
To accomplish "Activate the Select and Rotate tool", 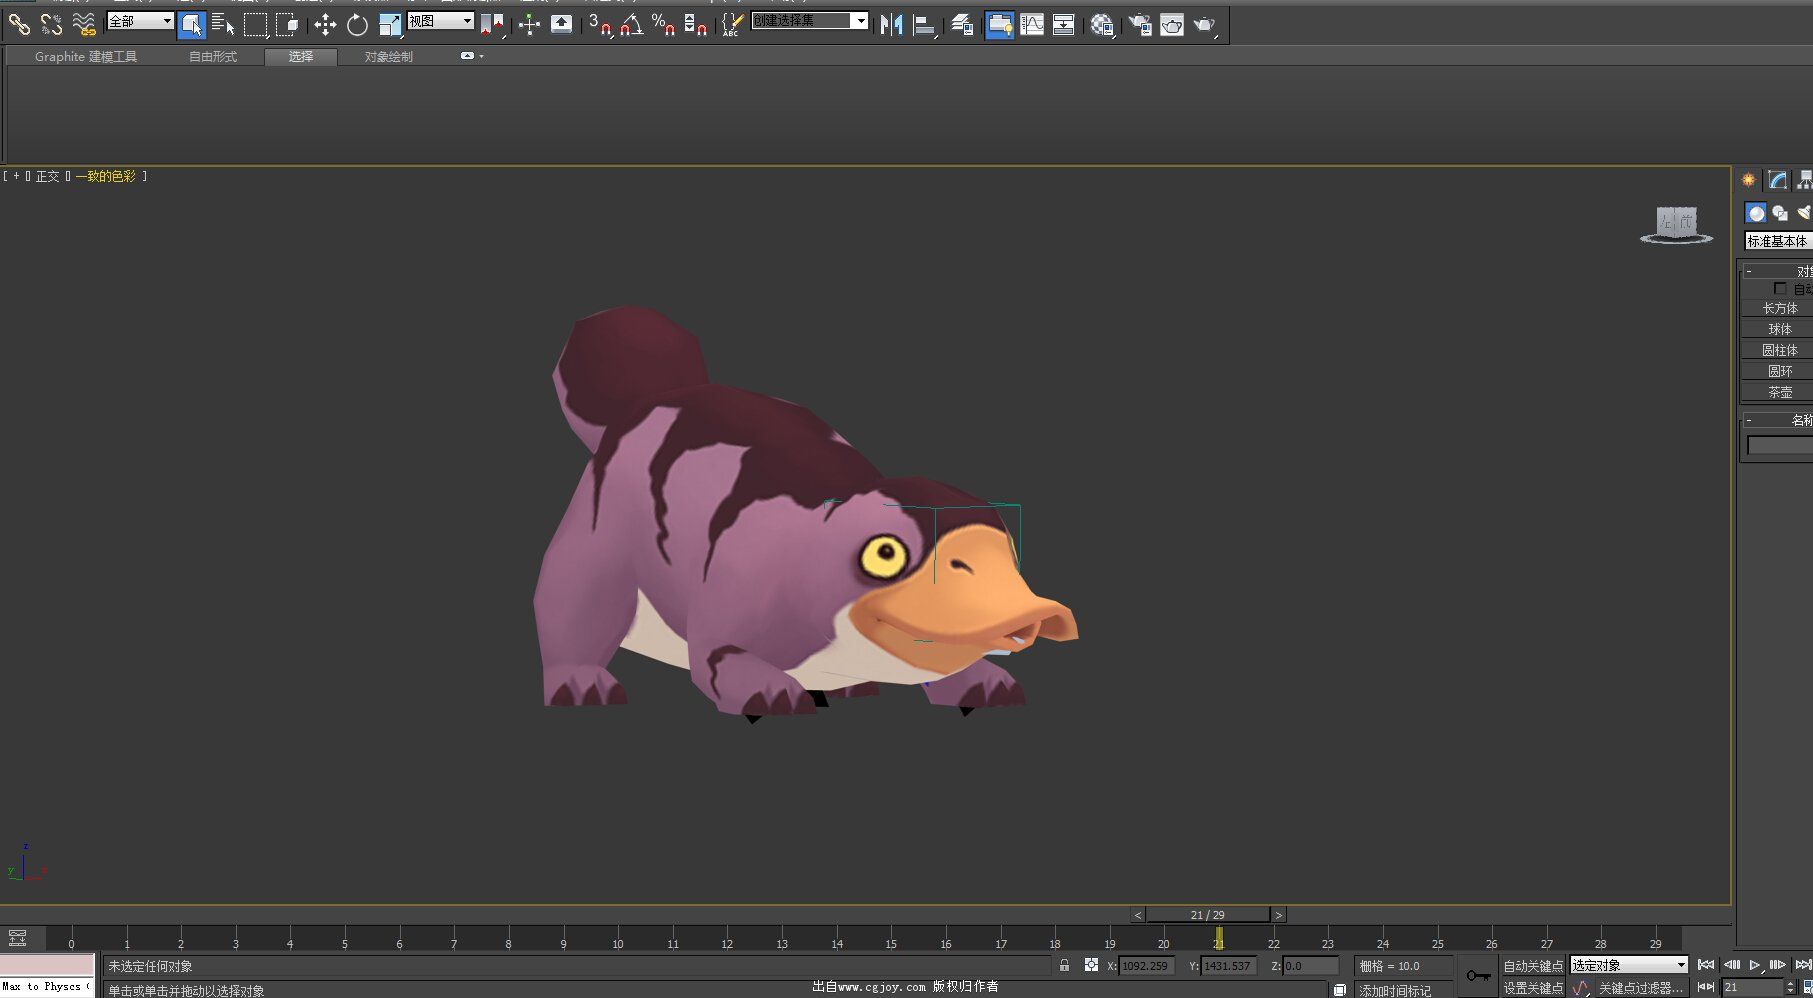I will click(x=357, y=25).
